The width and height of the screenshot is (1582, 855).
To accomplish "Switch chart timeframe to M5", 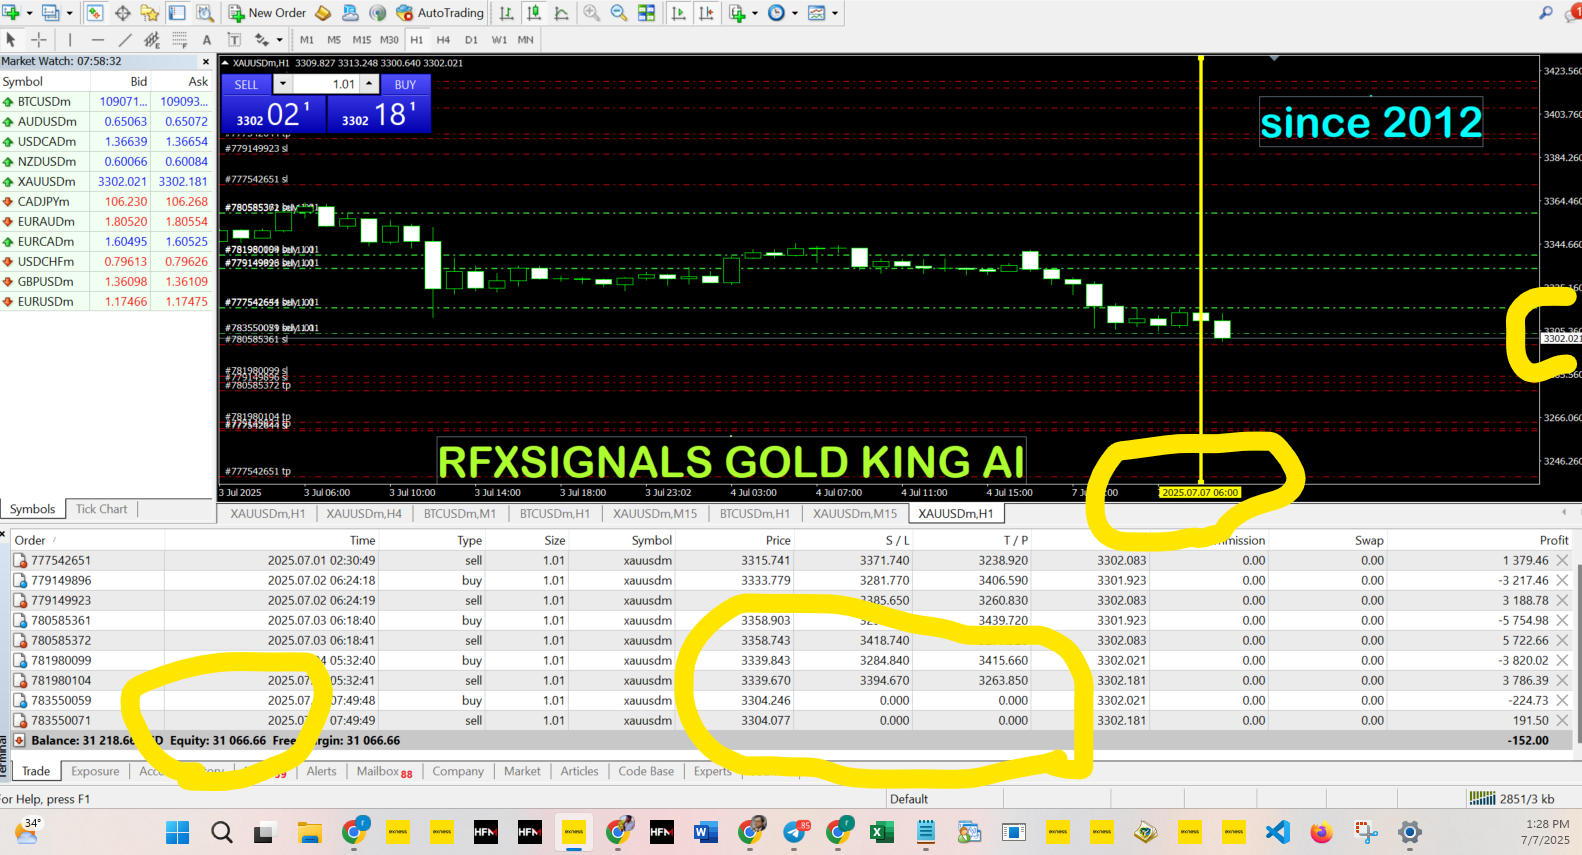I will pos(334,40).
